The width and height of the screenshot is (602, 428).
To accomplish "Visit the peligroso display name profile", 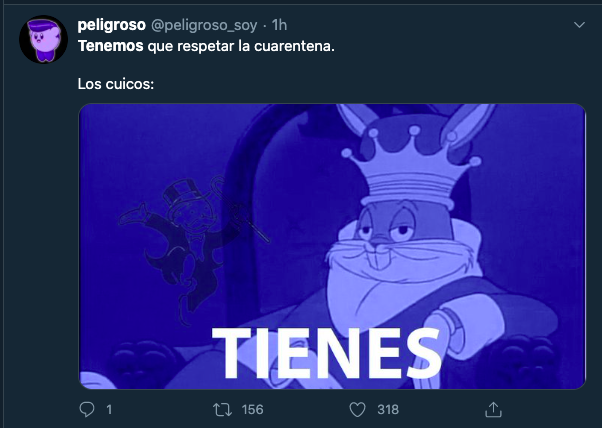I will [111, 25].
